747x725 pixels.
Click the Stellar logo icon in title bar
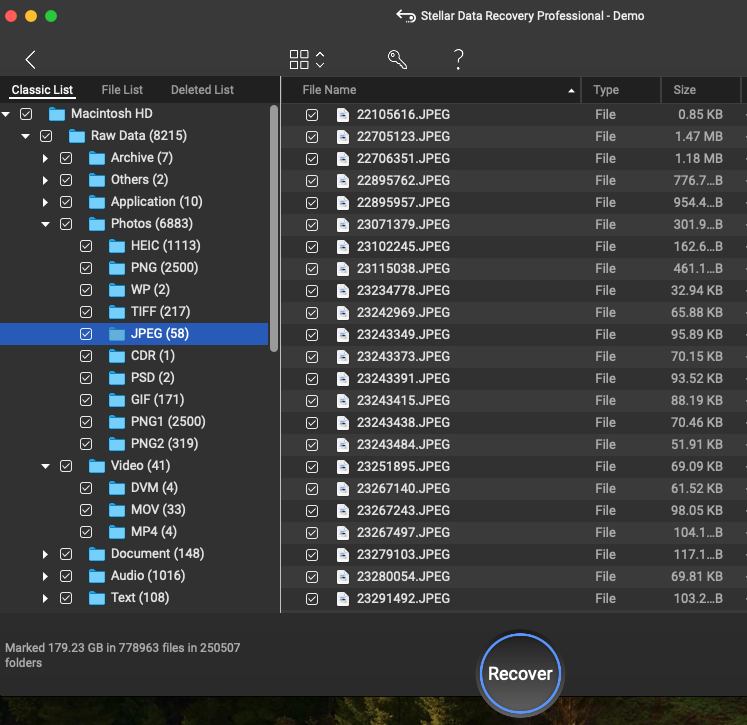[x=406, y=16]
